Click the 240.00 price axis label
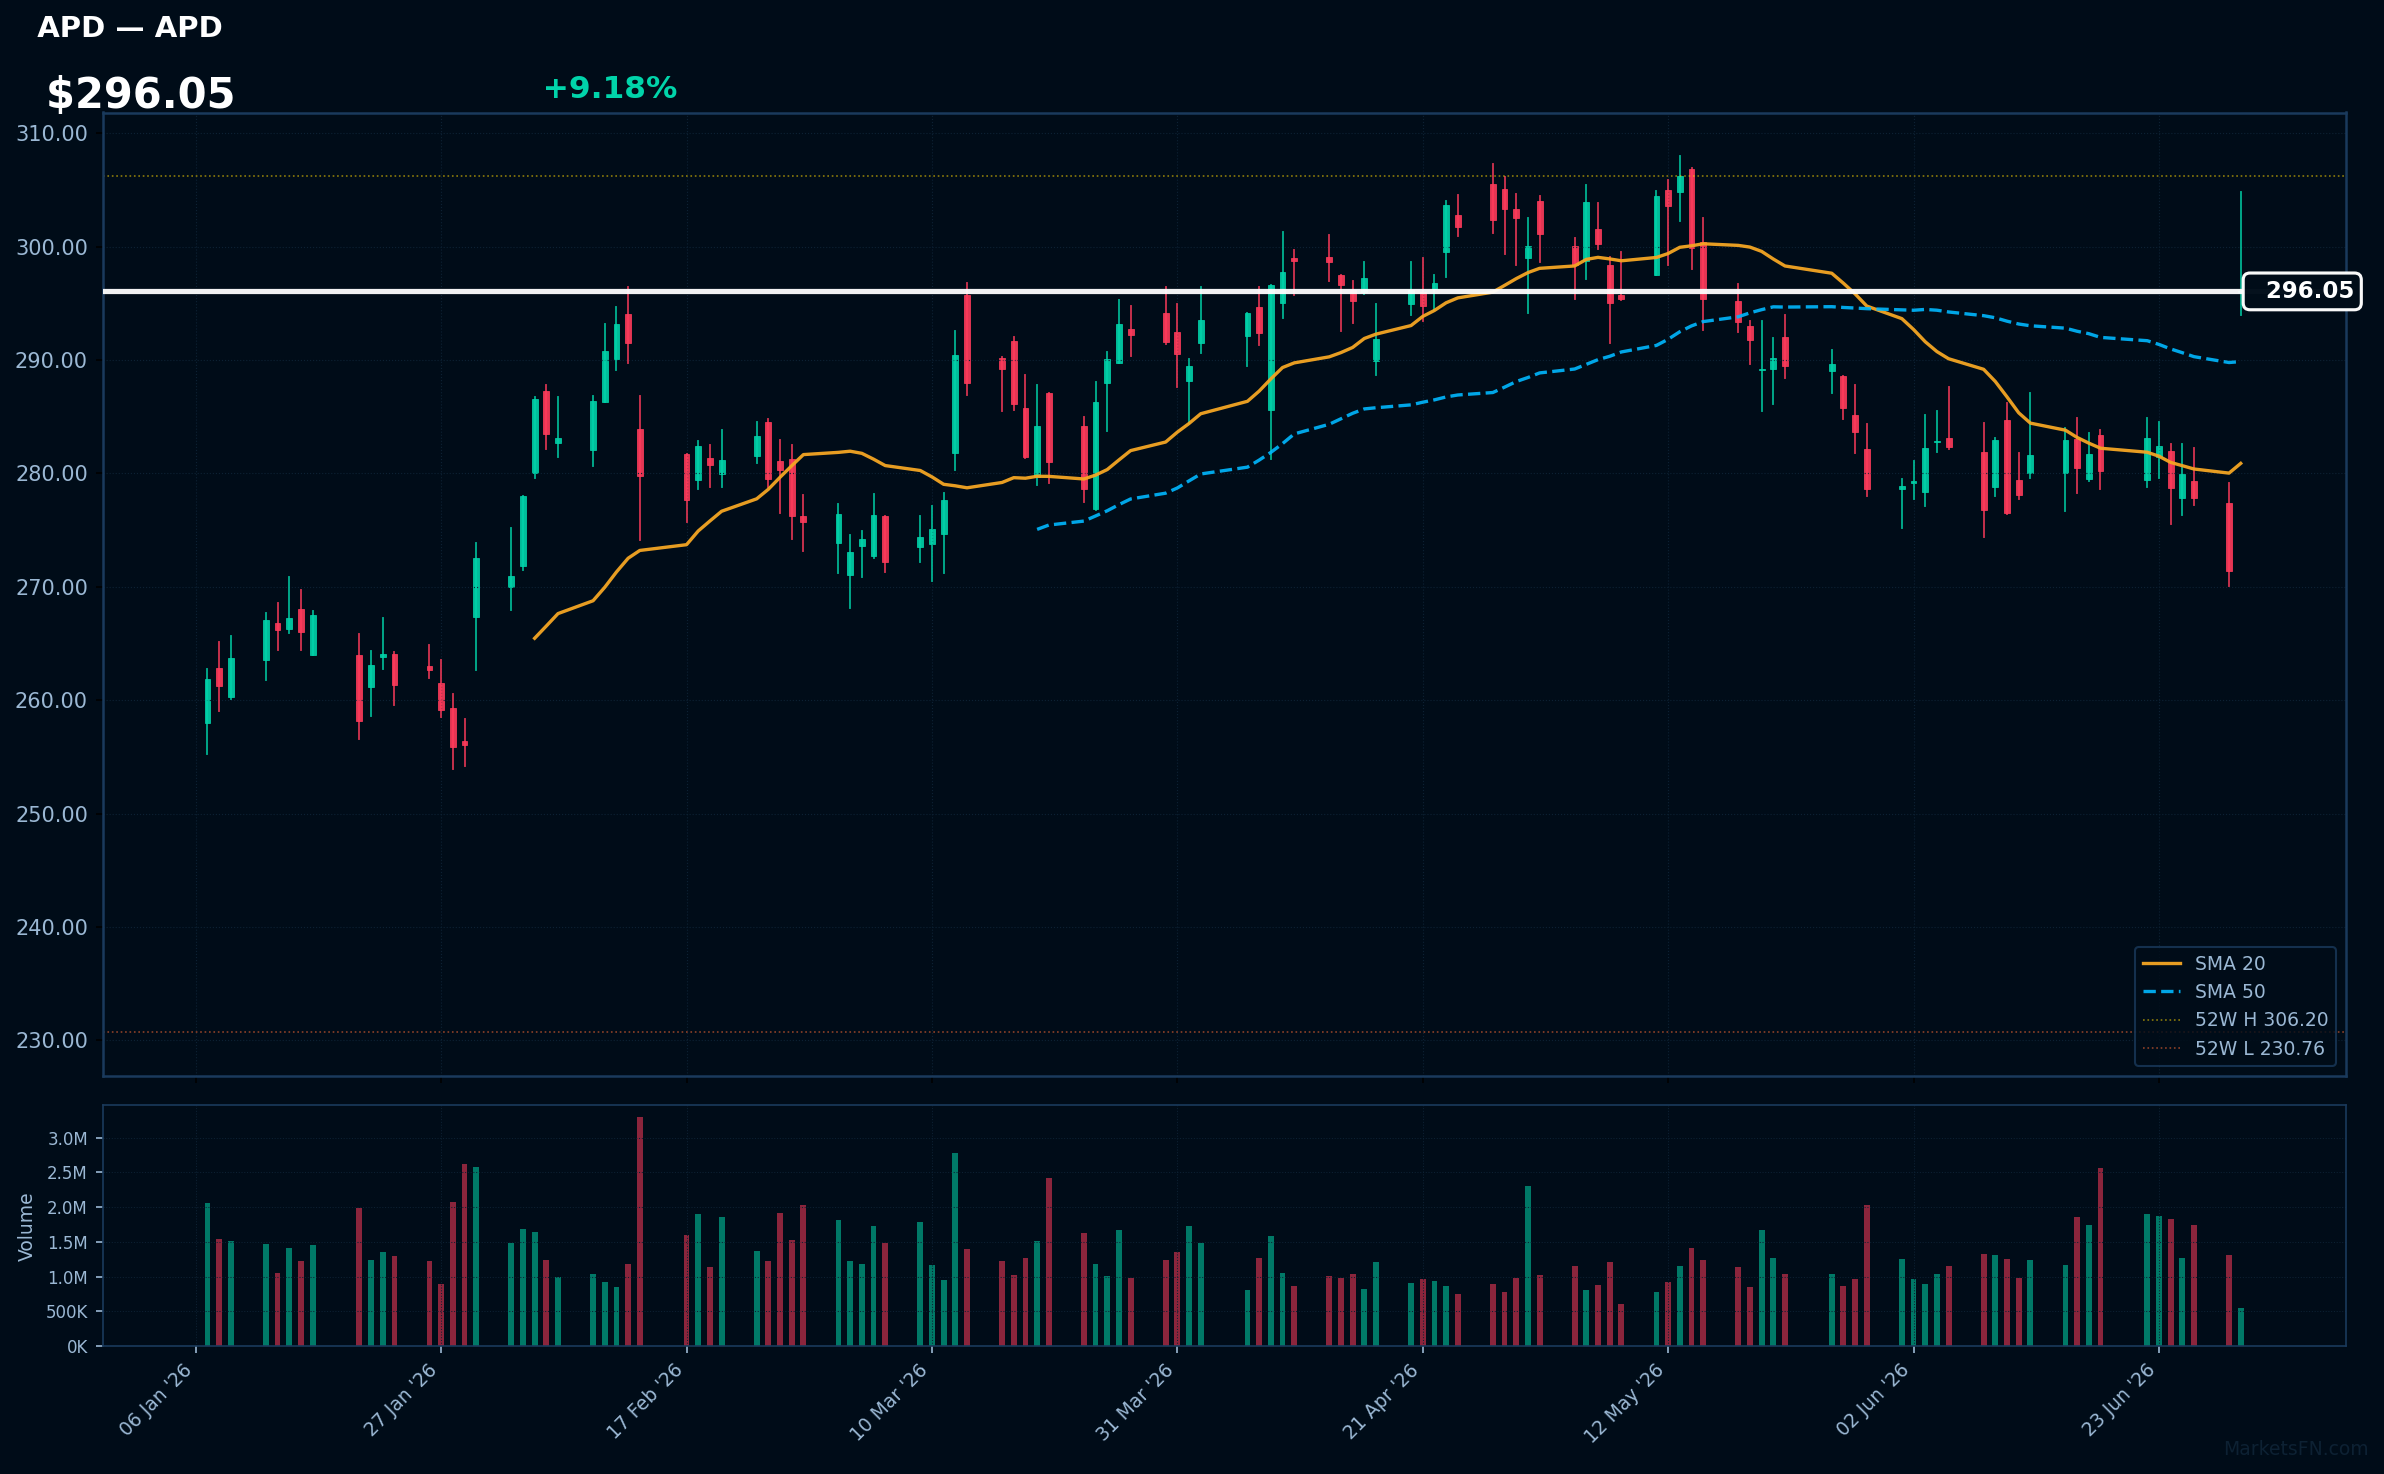2384x1474 pixels. [x=52, y=927]
